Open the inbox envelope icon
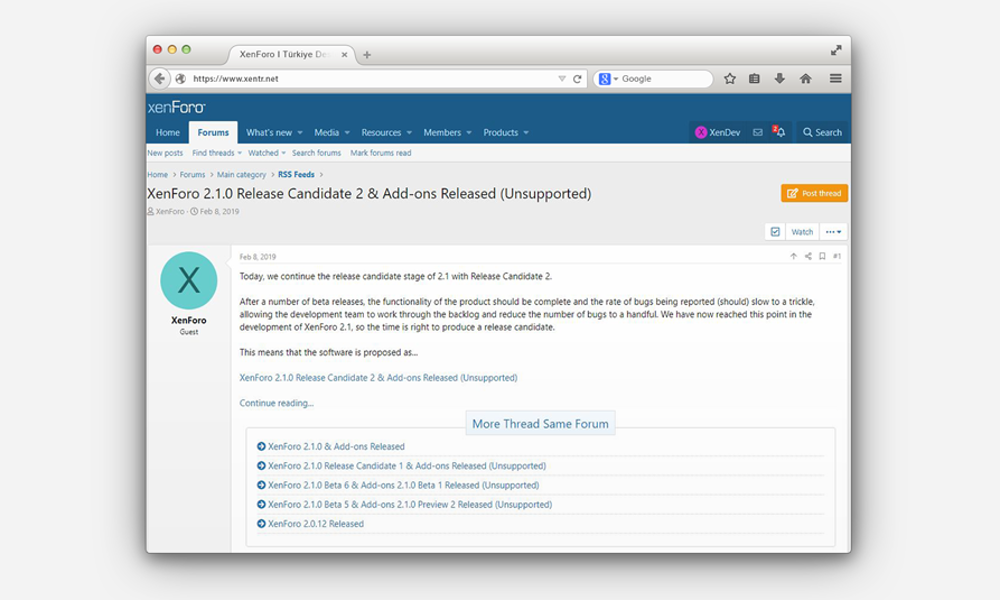Image resolution: width=1000 pixels, height=600 pixels. pyautogui.click(x=758, y=133)
